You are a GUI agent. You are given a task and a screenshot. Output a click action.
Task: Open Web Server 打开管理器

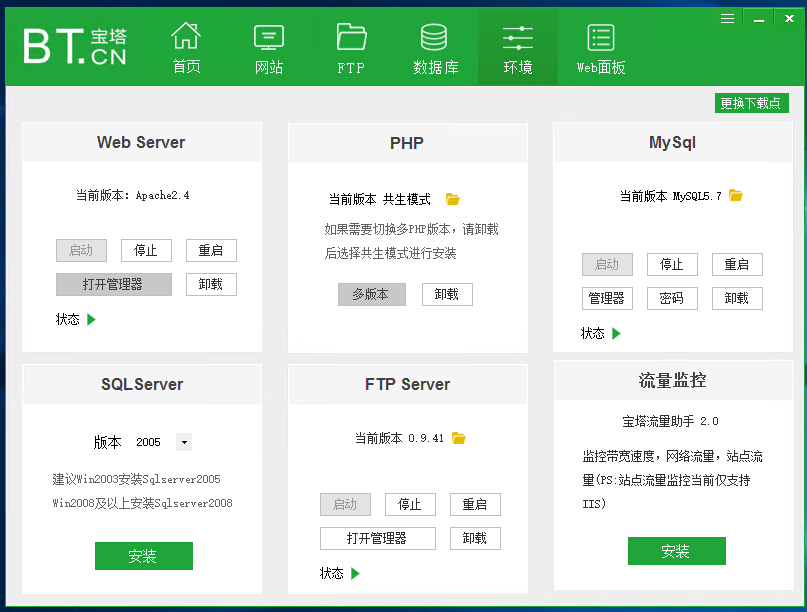point(114,284)
